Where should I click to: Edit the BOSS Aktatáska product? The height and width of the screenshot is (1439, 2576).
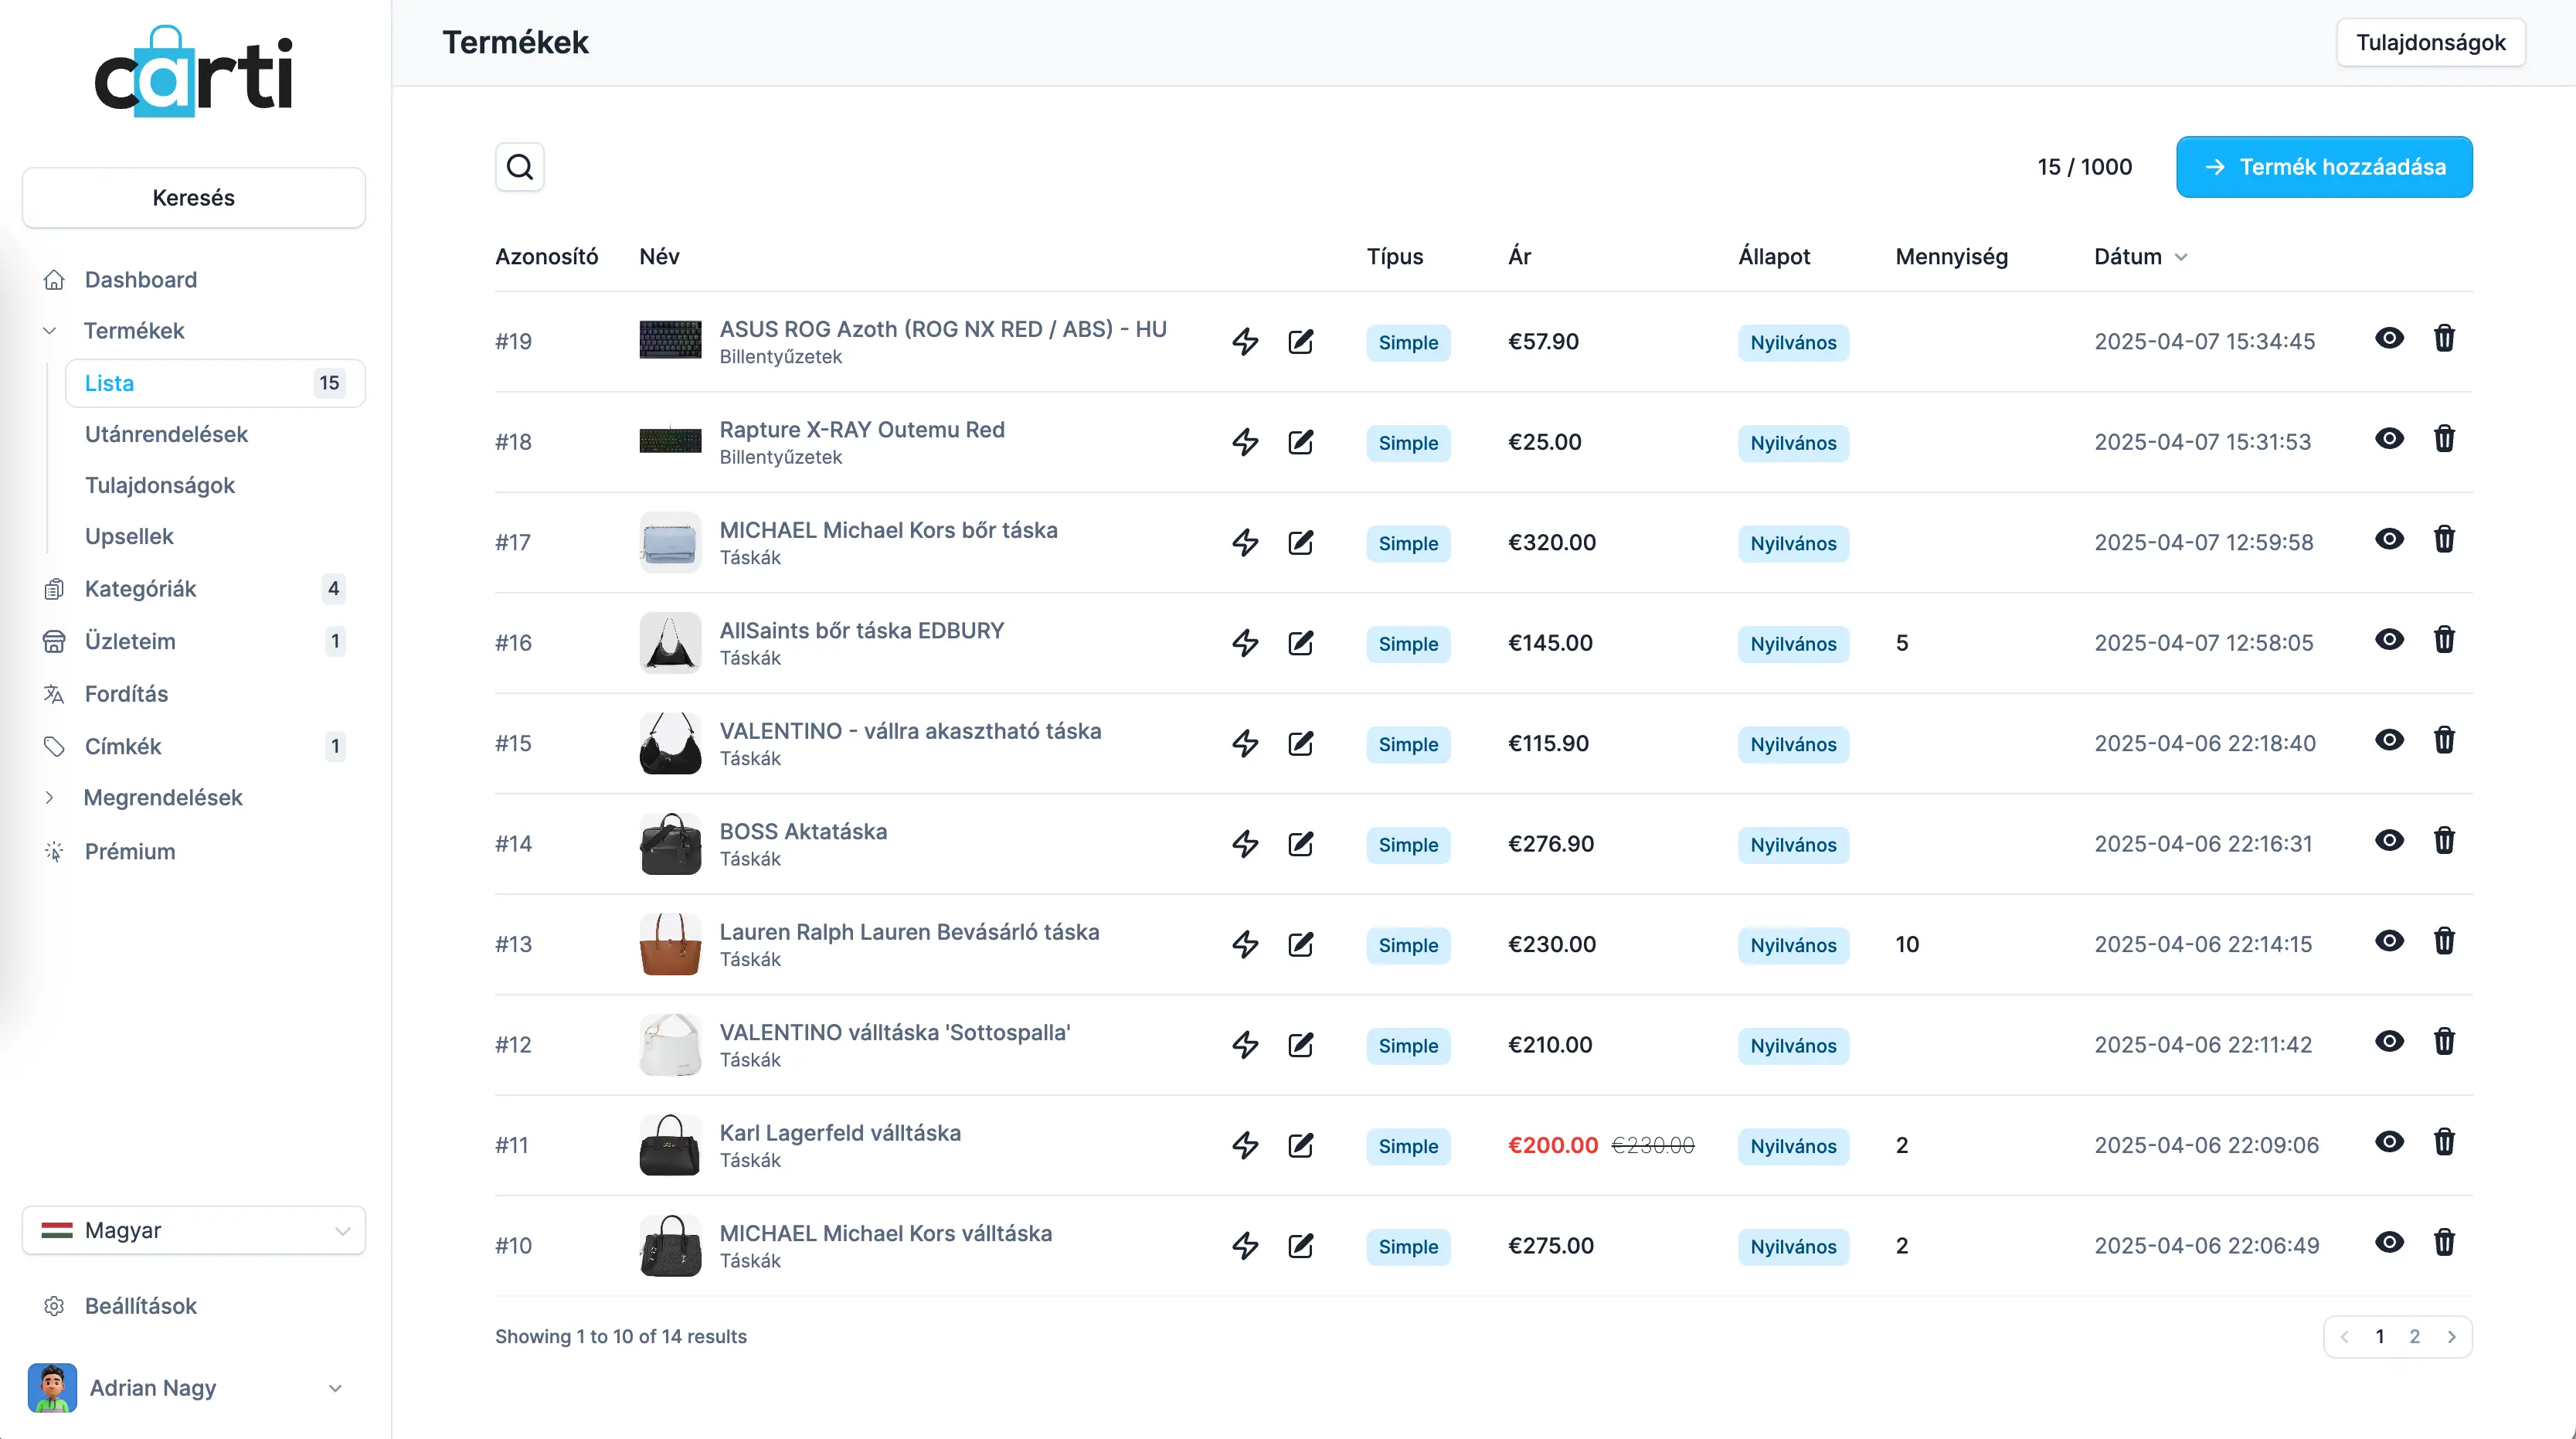[1301, 844]
